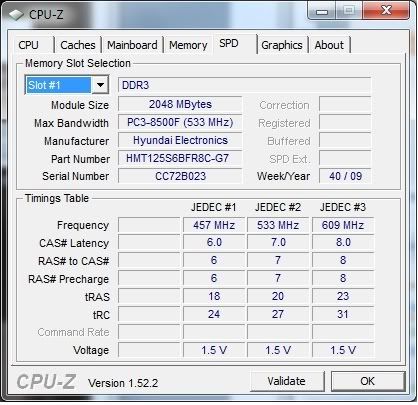Select the serial number CC72B023

click(180, 176)
